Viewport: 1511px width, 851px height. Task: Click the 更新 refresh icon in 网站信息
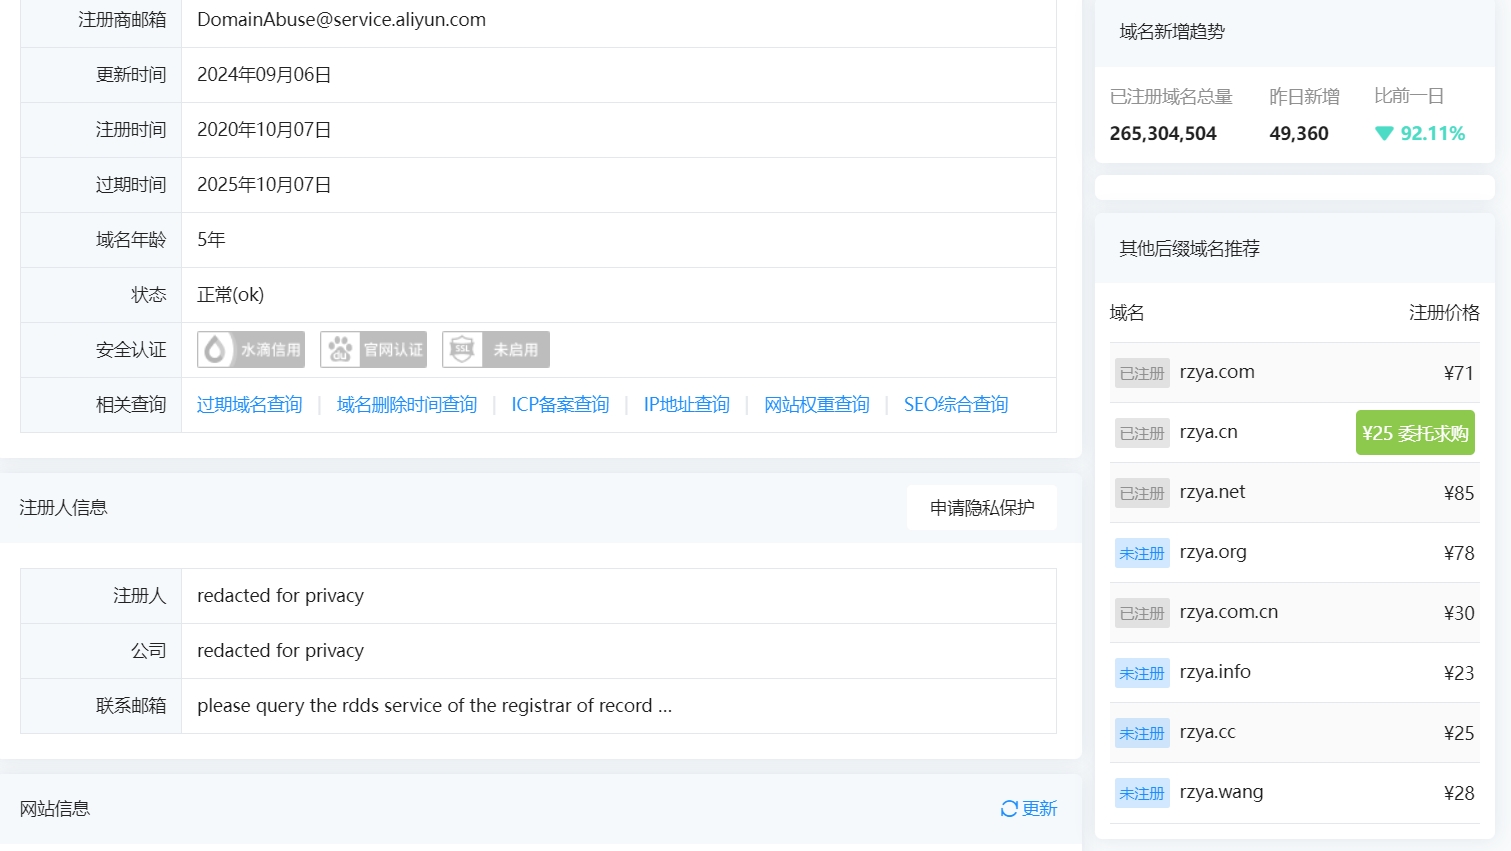[1009, 809]
